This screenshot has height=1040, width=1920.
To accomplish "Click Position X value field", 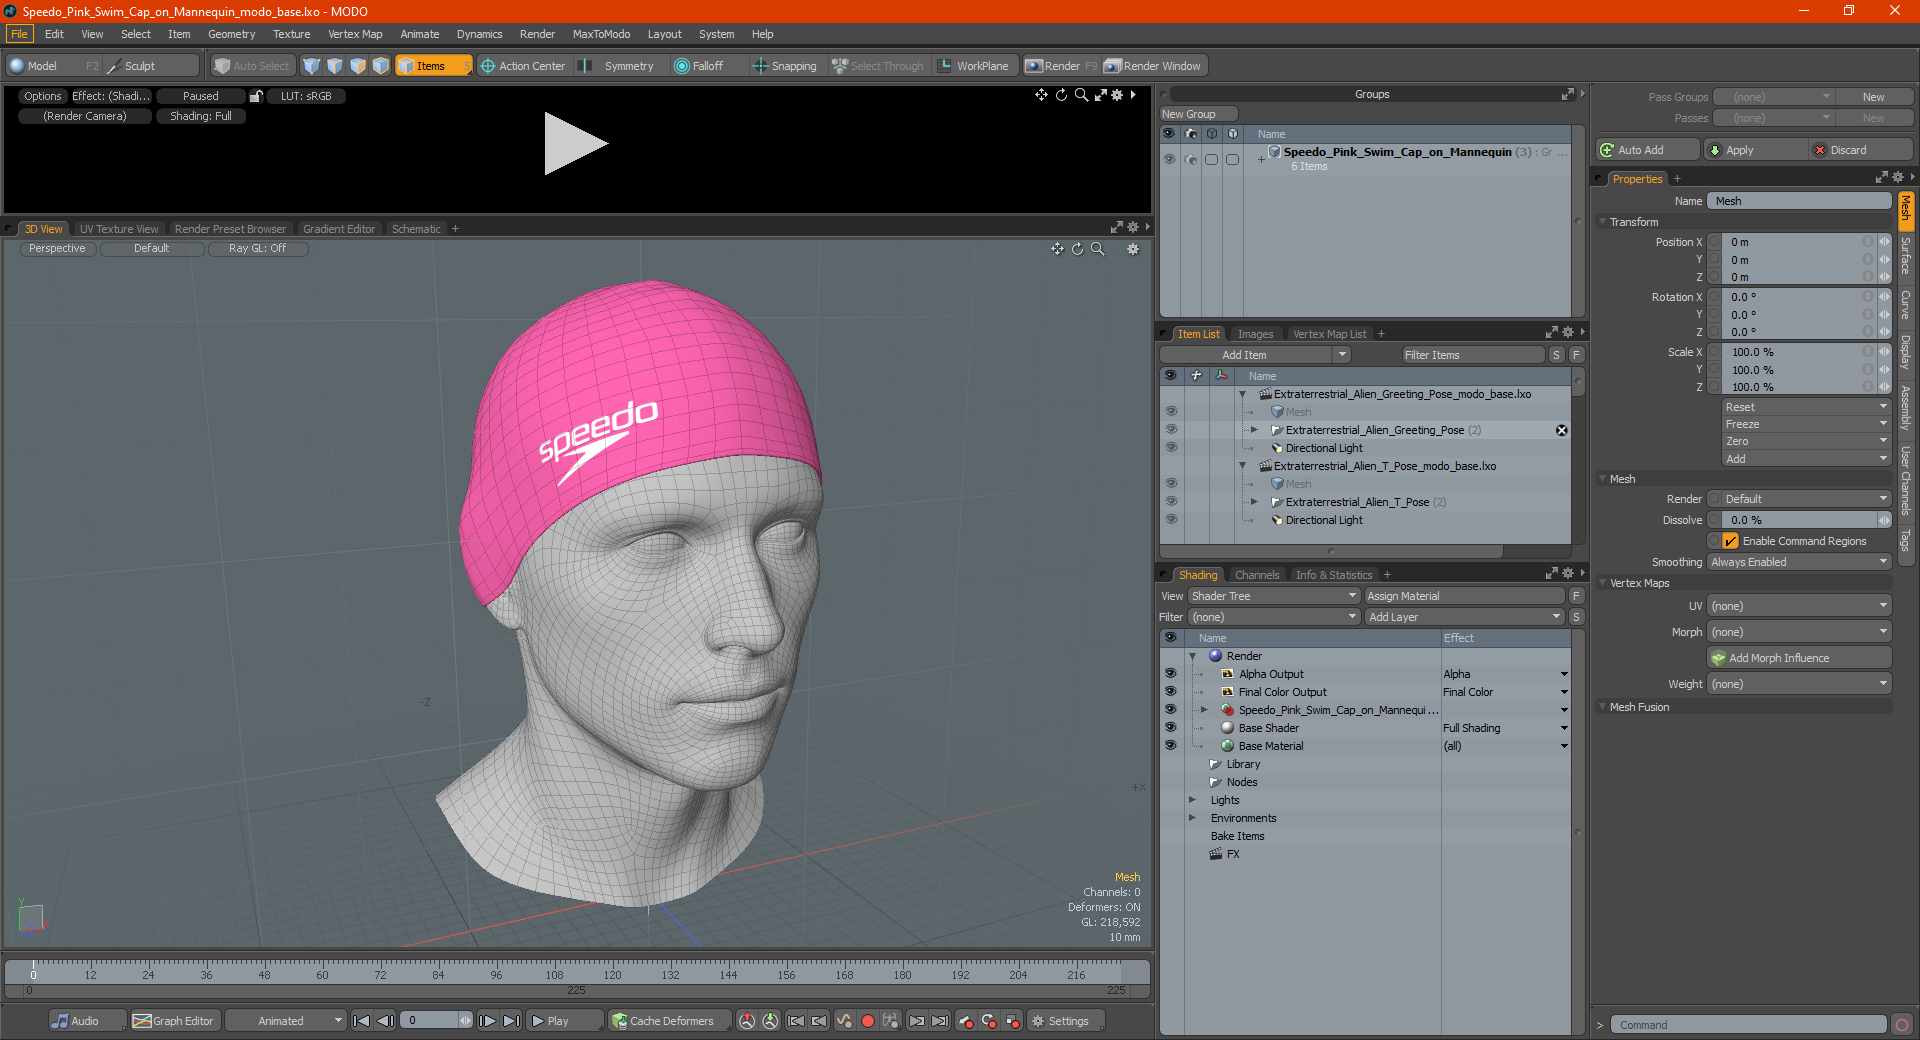I will [1793, 242].
